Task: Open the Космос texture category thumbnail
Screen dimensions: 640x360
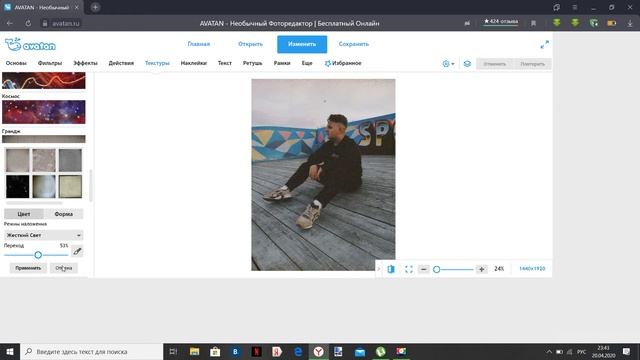Action: coord(44,112)
